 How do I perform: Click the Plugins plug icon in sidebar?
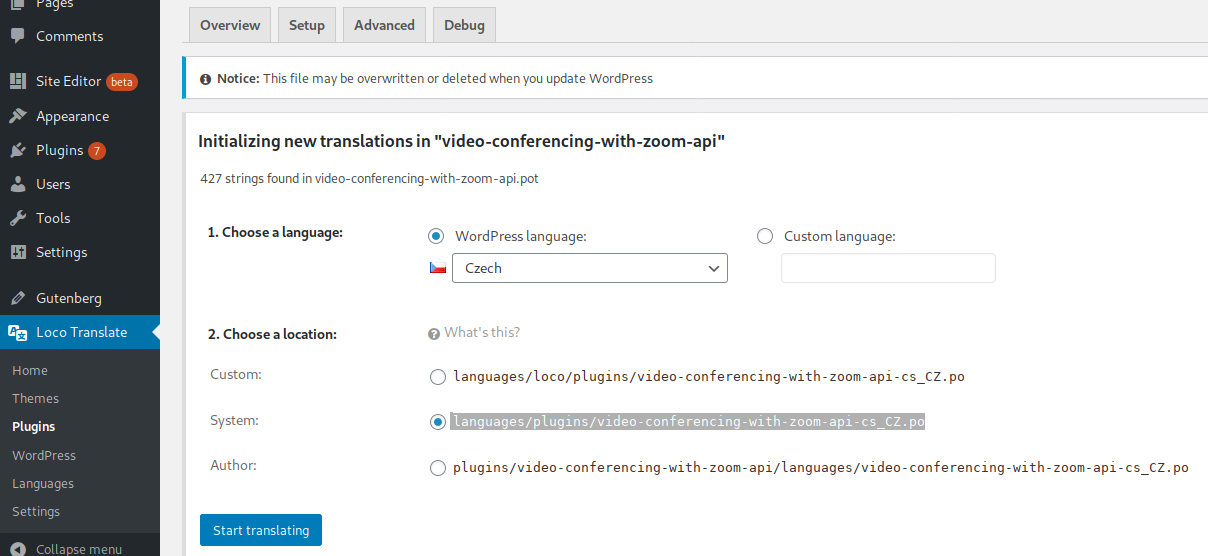pos(18,150)
